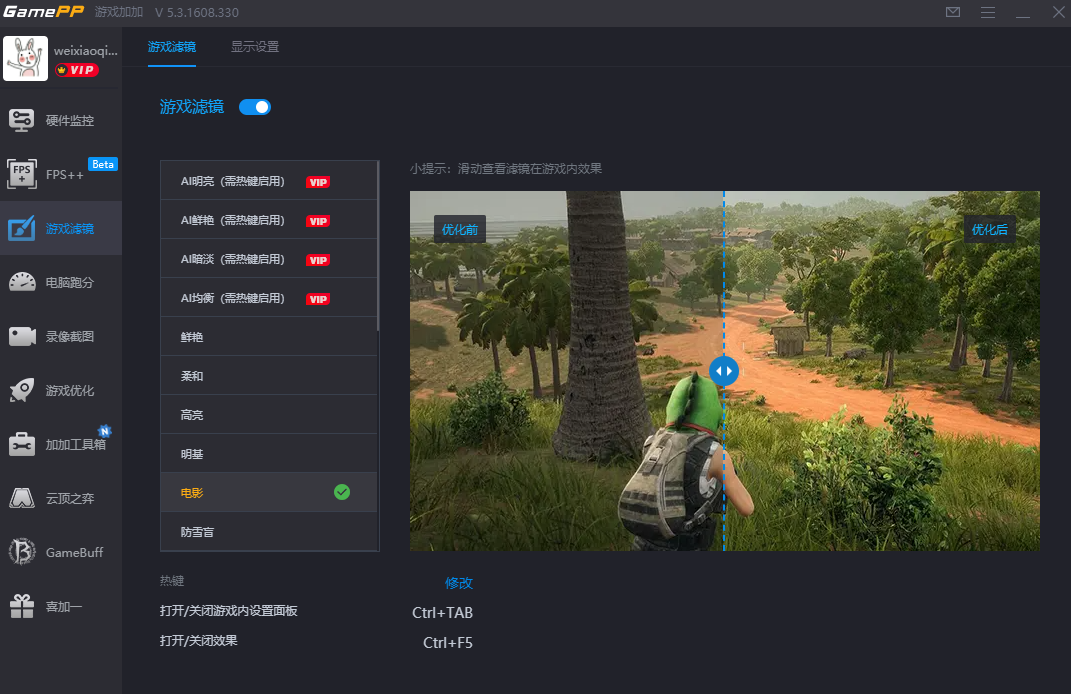
Task: Open the GameBuff icon
Action: tap(22, 552)
